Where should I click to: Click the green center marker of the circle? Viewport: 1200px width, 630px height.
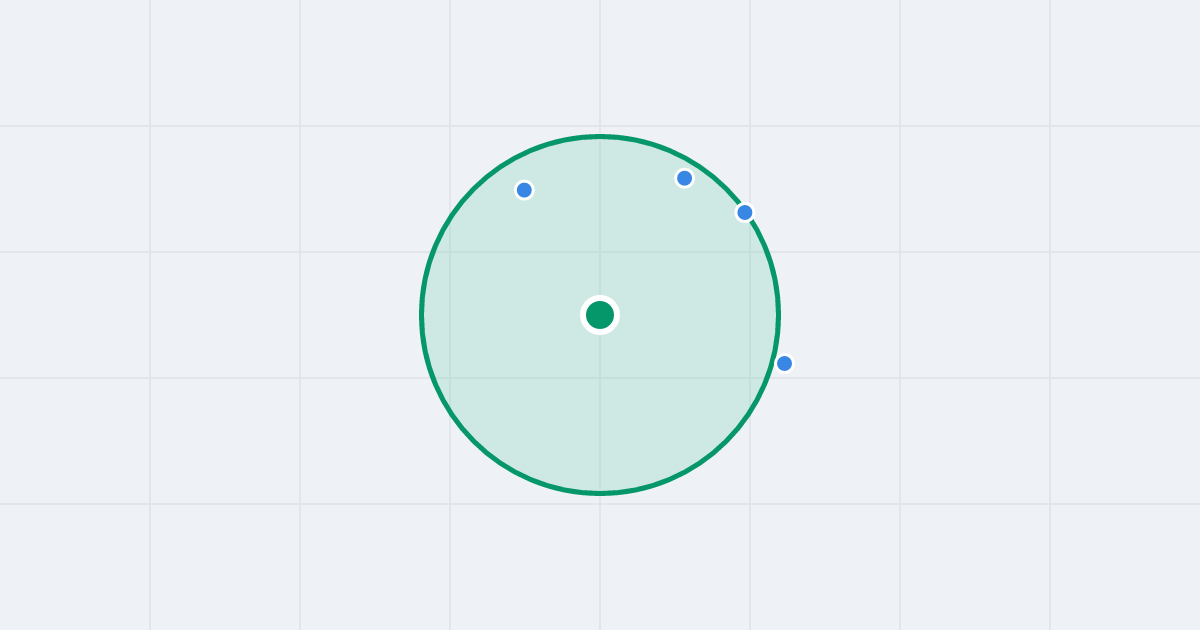(x=600, y=315)
